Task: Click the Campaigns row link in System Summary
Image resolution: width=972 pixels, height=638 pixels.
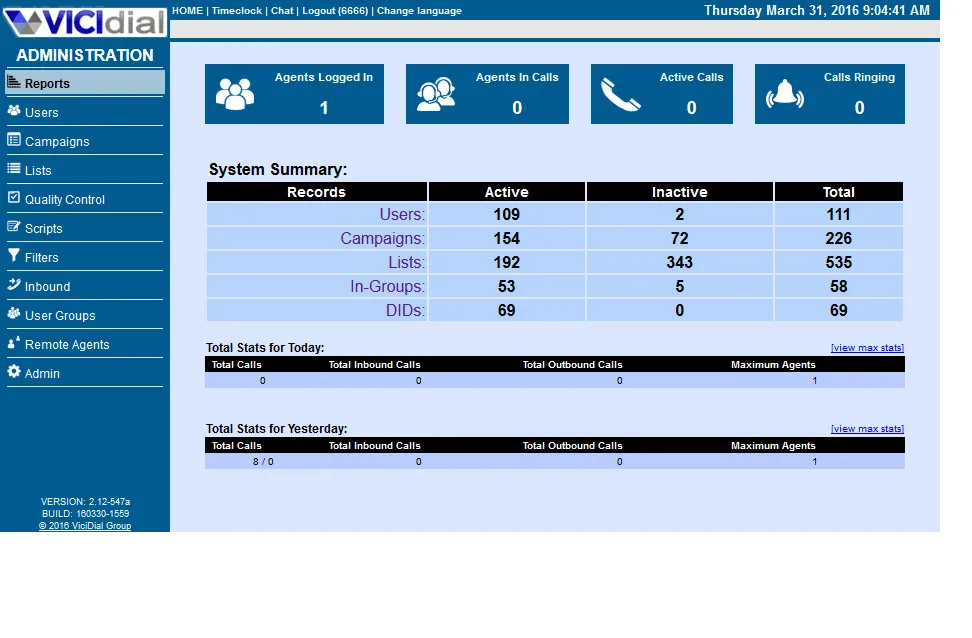Action: click(382, 238)
